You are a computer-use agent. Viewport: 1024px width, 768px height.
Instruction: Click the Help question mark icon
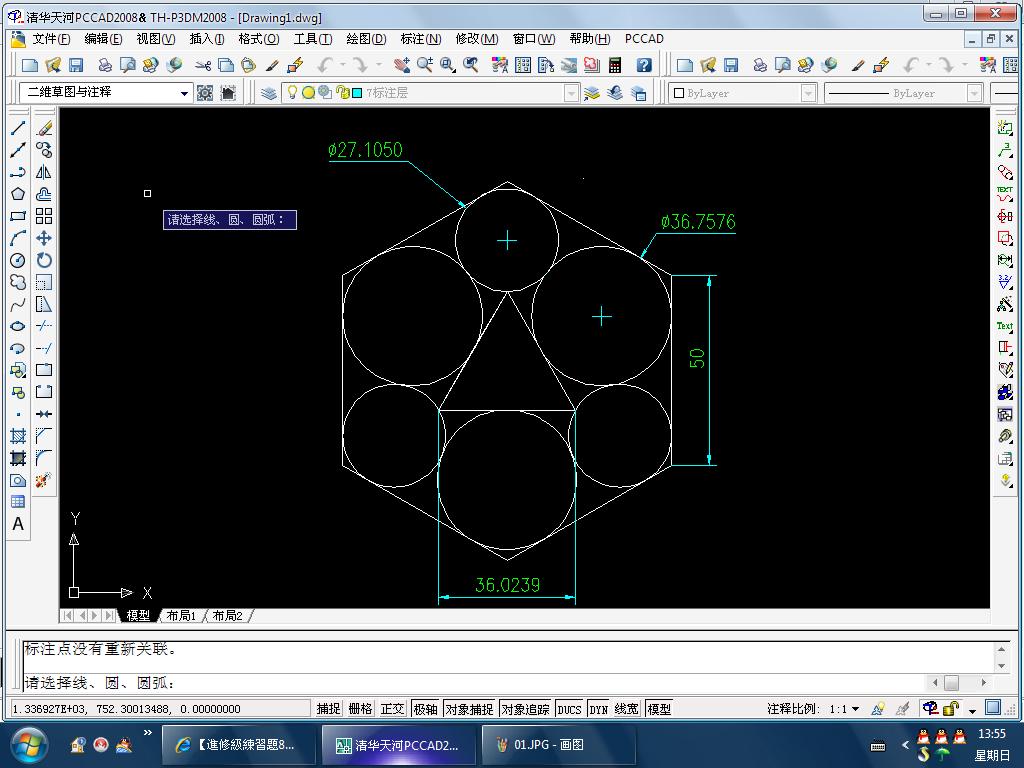point(644,65)
